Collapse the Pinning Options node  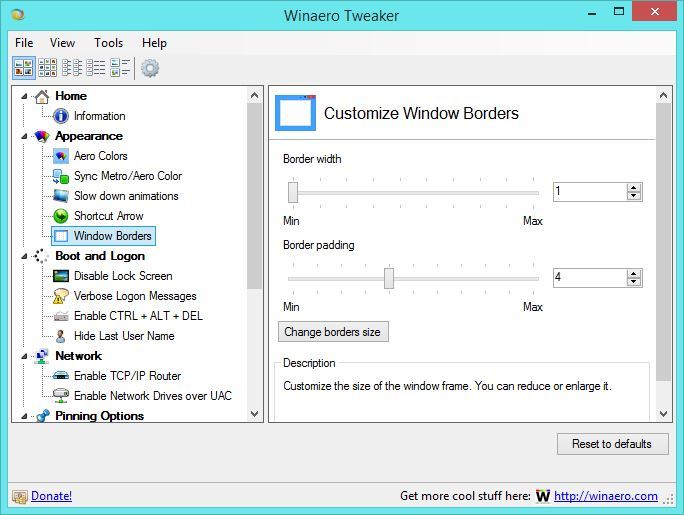(24, 416)
